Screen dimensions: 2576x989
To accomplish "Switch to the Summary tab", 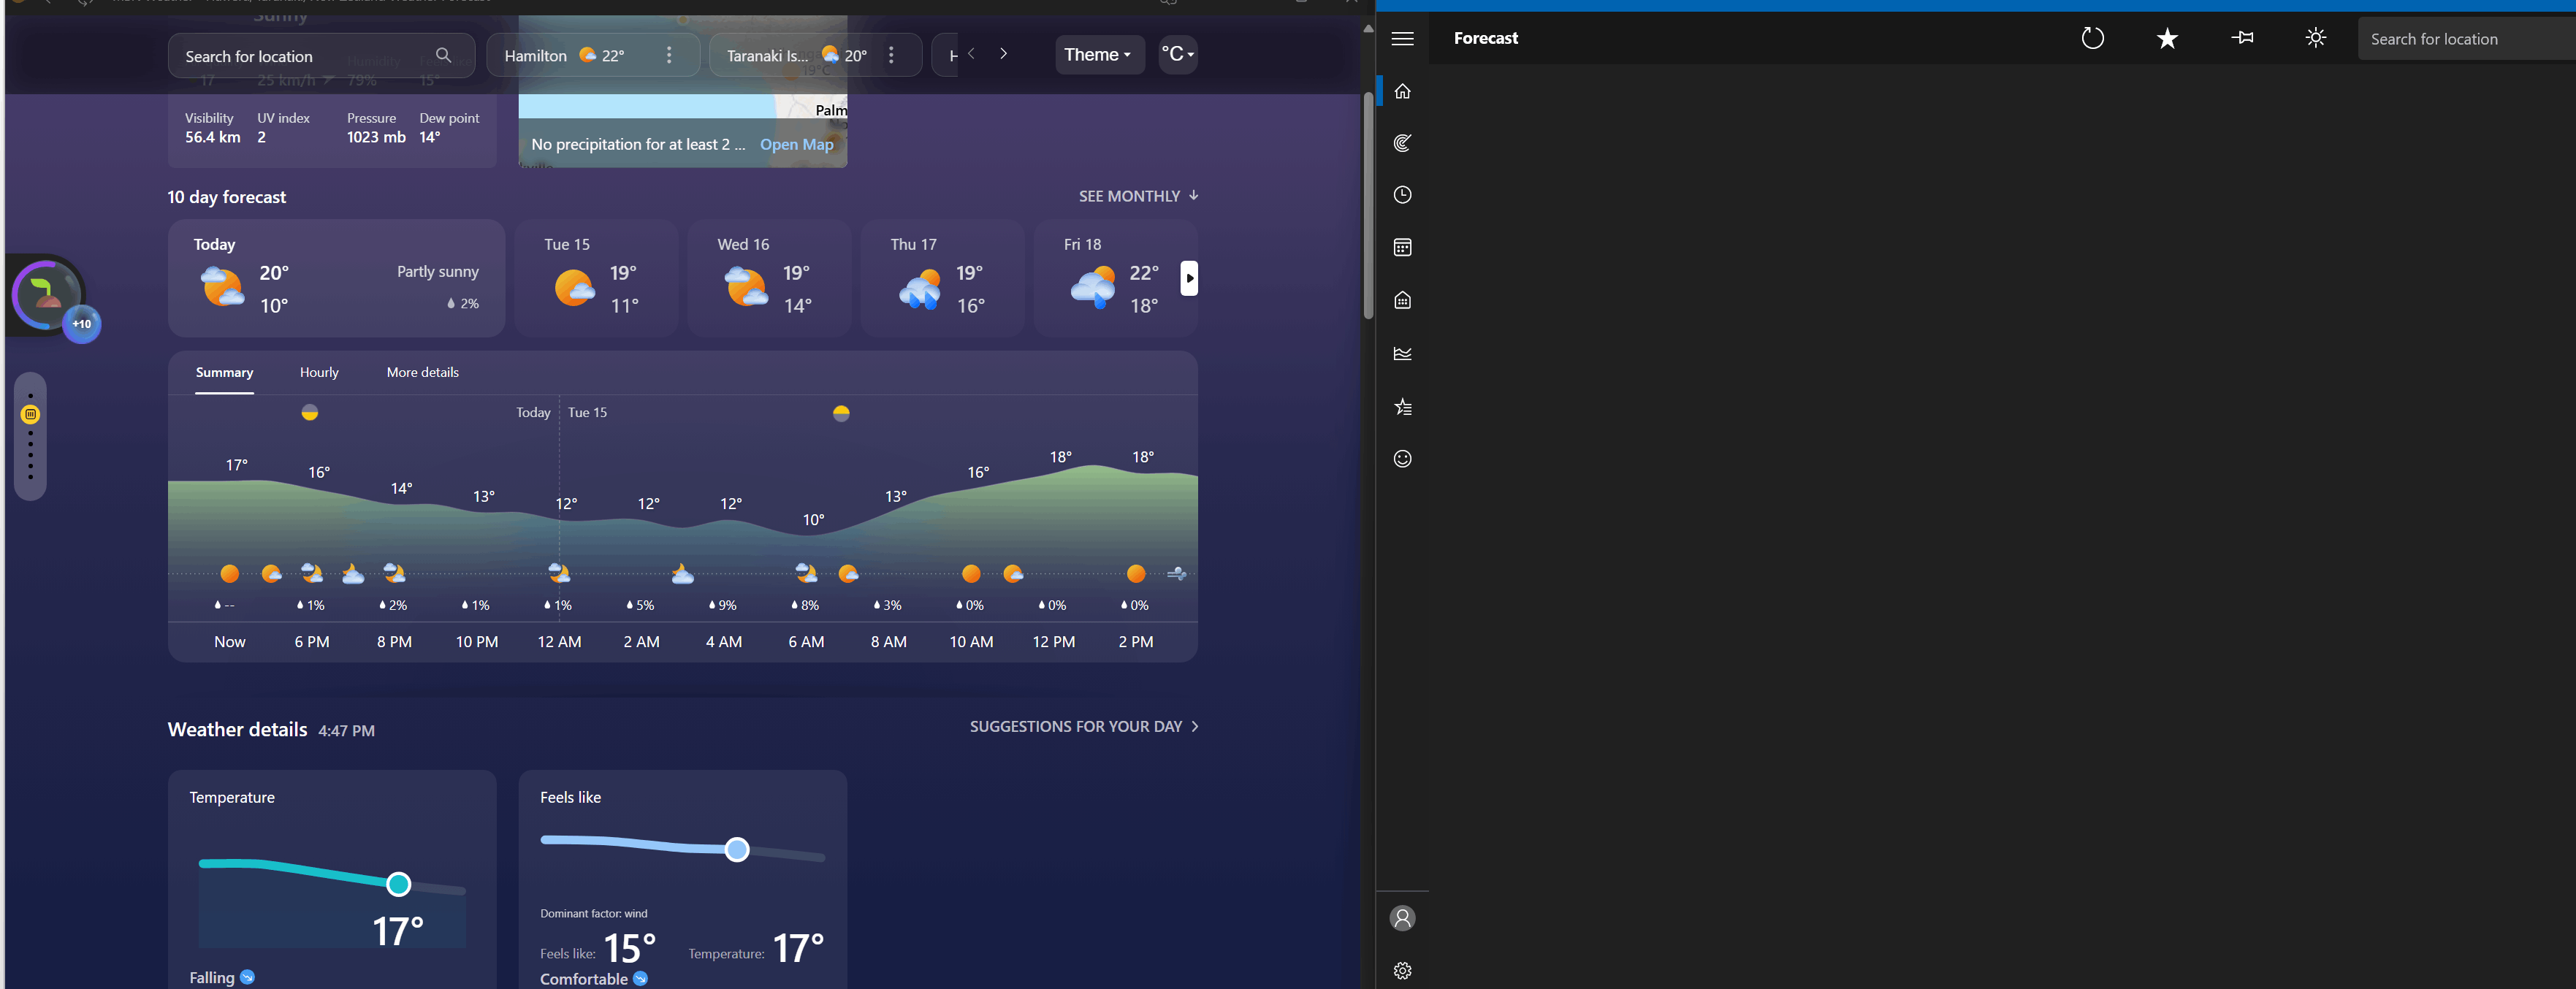I will click(224, 372).
